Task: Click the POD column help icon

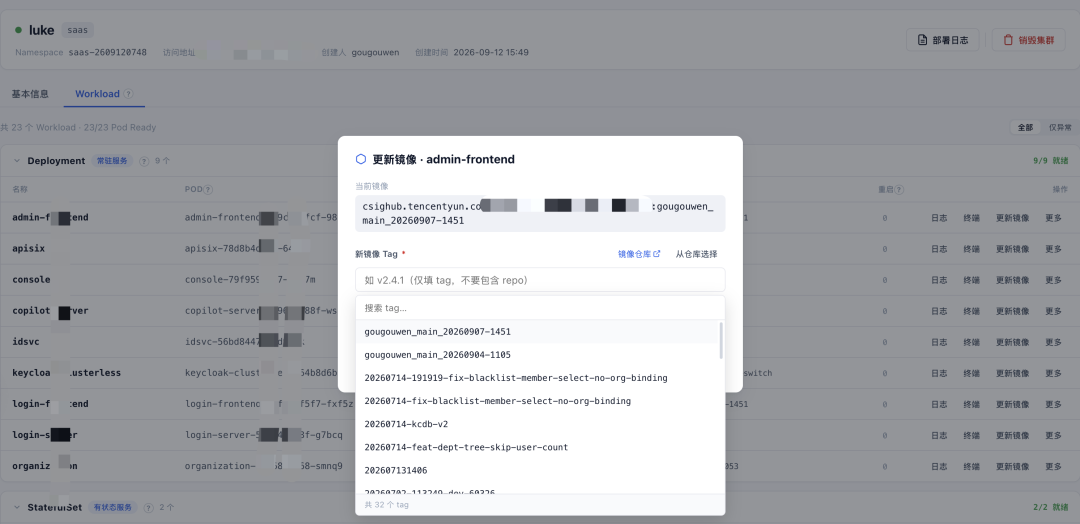Action: click(x=208, y=189)
